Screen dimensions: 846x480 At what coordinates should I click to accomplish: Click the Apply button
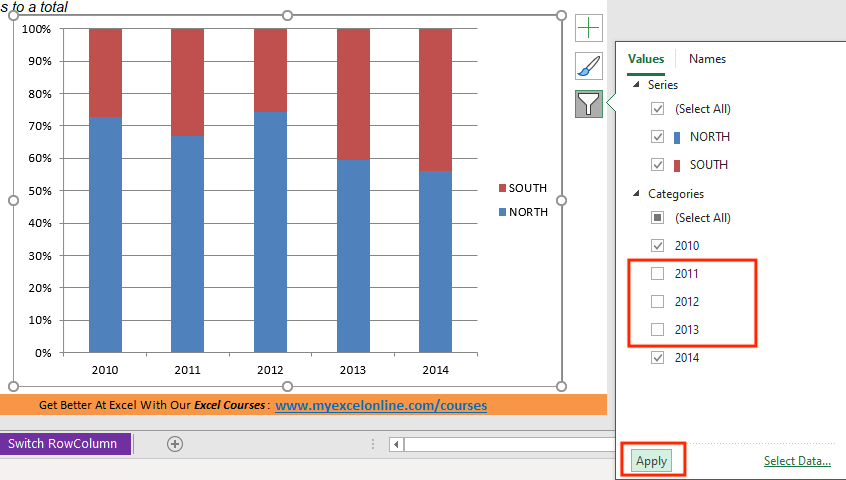click(x=652, y=461)
